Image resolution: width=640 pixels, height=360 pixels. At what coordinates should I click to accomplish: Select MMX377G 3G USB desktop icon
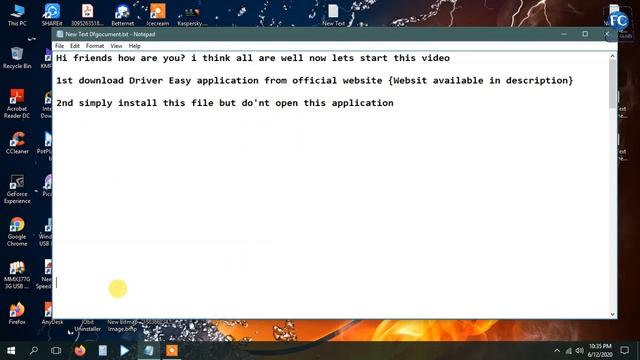click(x=17, y=275)
